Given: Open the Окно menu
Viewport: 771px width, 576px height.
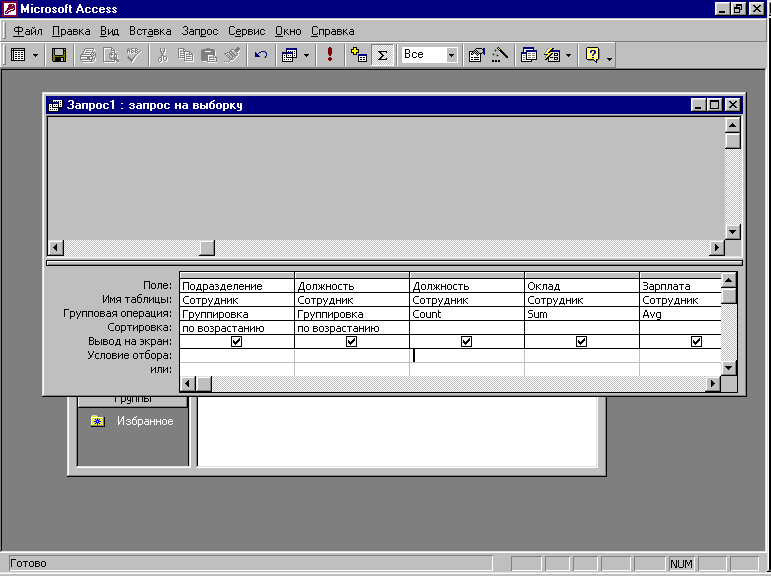Looking at the screenshot, I should (288, 31).
